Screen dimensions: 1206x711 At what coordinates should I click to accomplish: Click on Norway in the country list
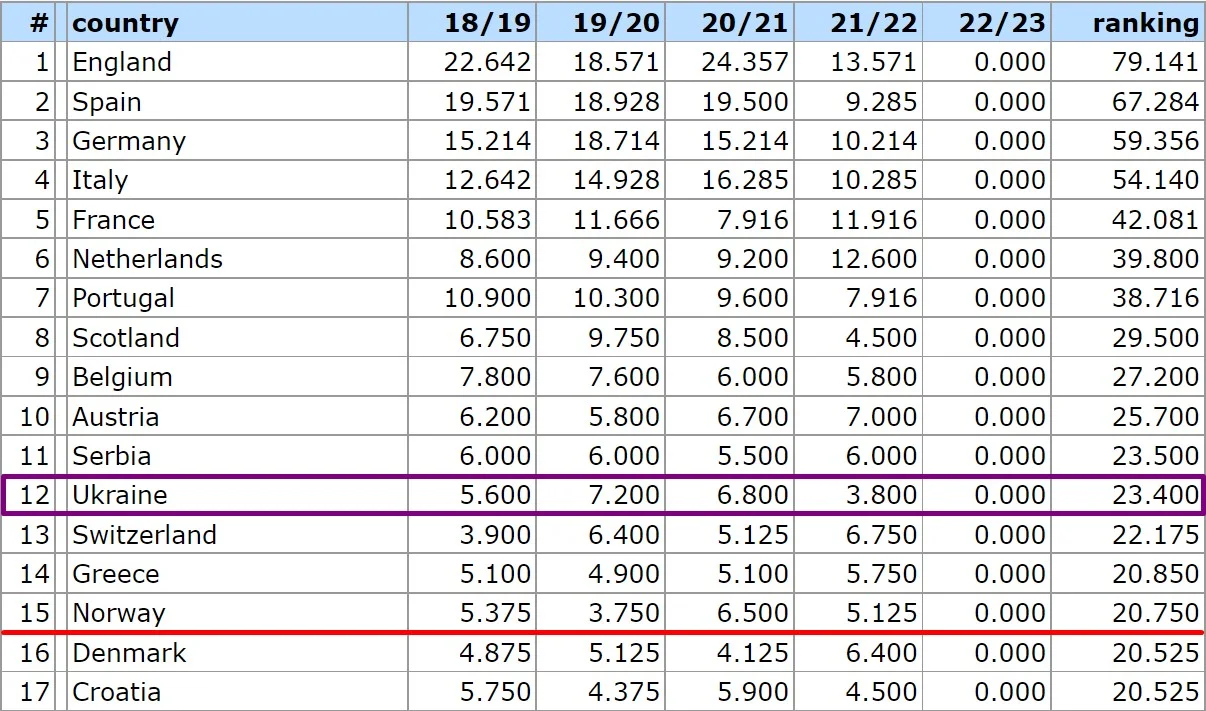pos(118,613)
